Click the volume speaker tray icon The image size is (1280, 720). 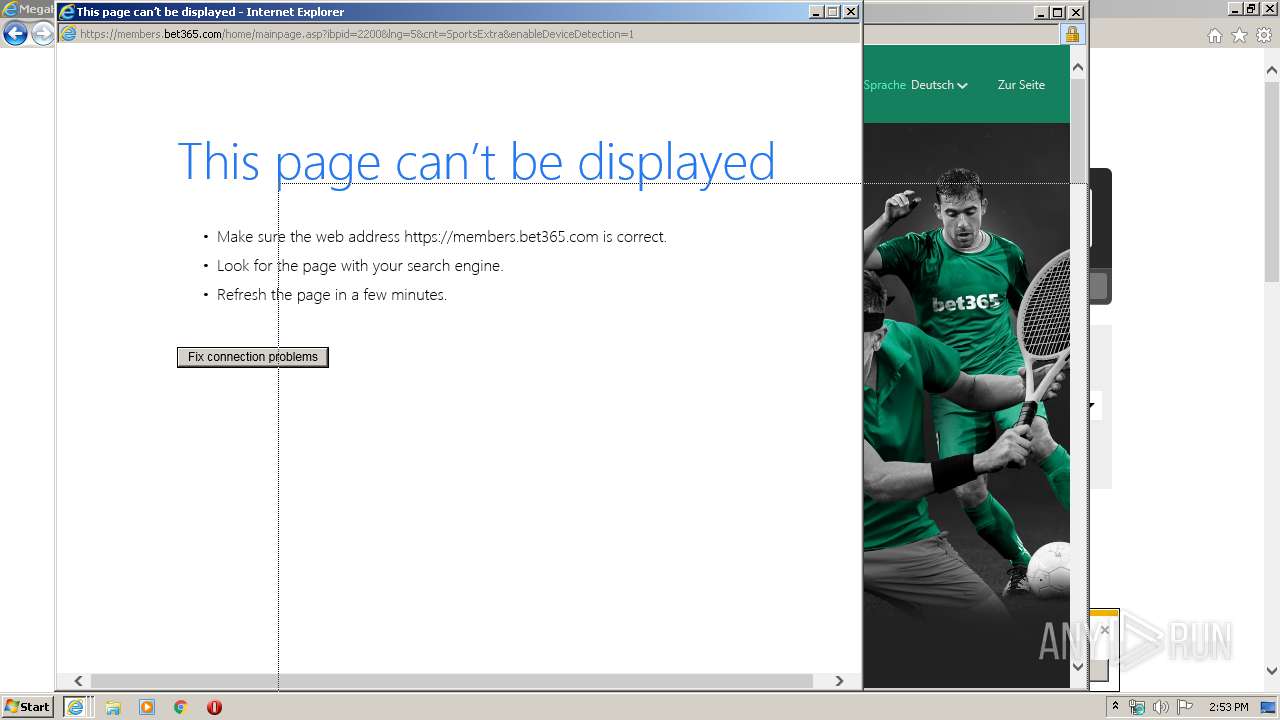(1161, 707)
